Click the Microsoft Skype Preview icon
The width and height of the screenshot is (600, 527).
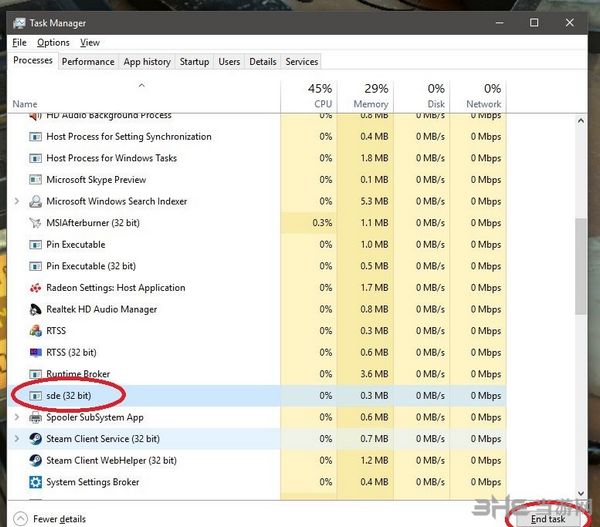(36, 179)
